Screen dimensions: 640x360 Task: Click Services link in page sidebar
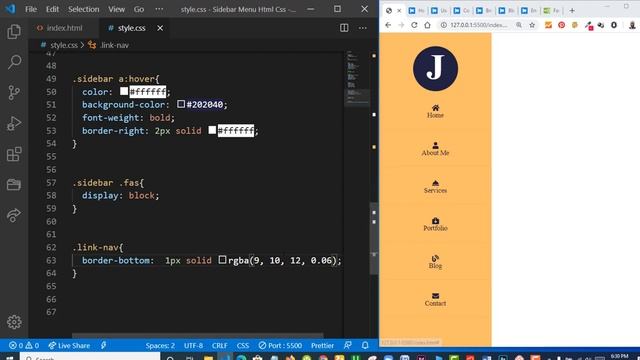tap(435, 187)
